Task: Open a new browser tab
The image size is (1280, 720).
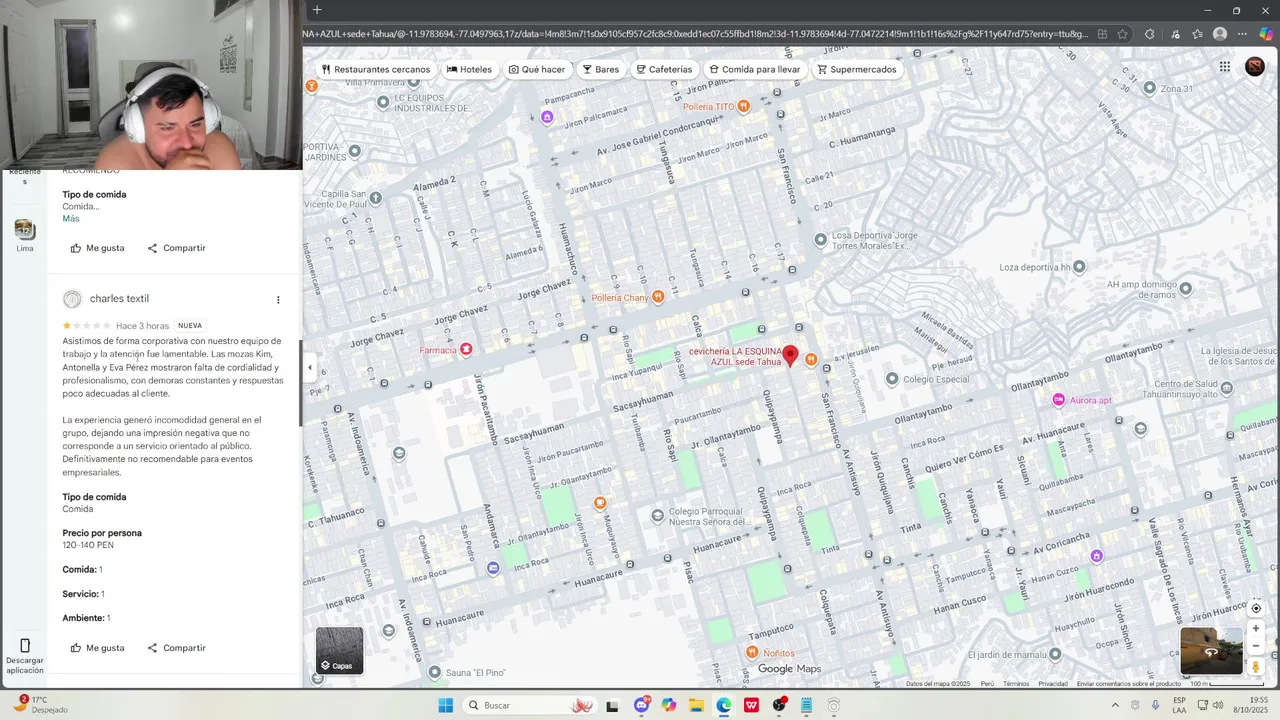Action: (317, 10)
